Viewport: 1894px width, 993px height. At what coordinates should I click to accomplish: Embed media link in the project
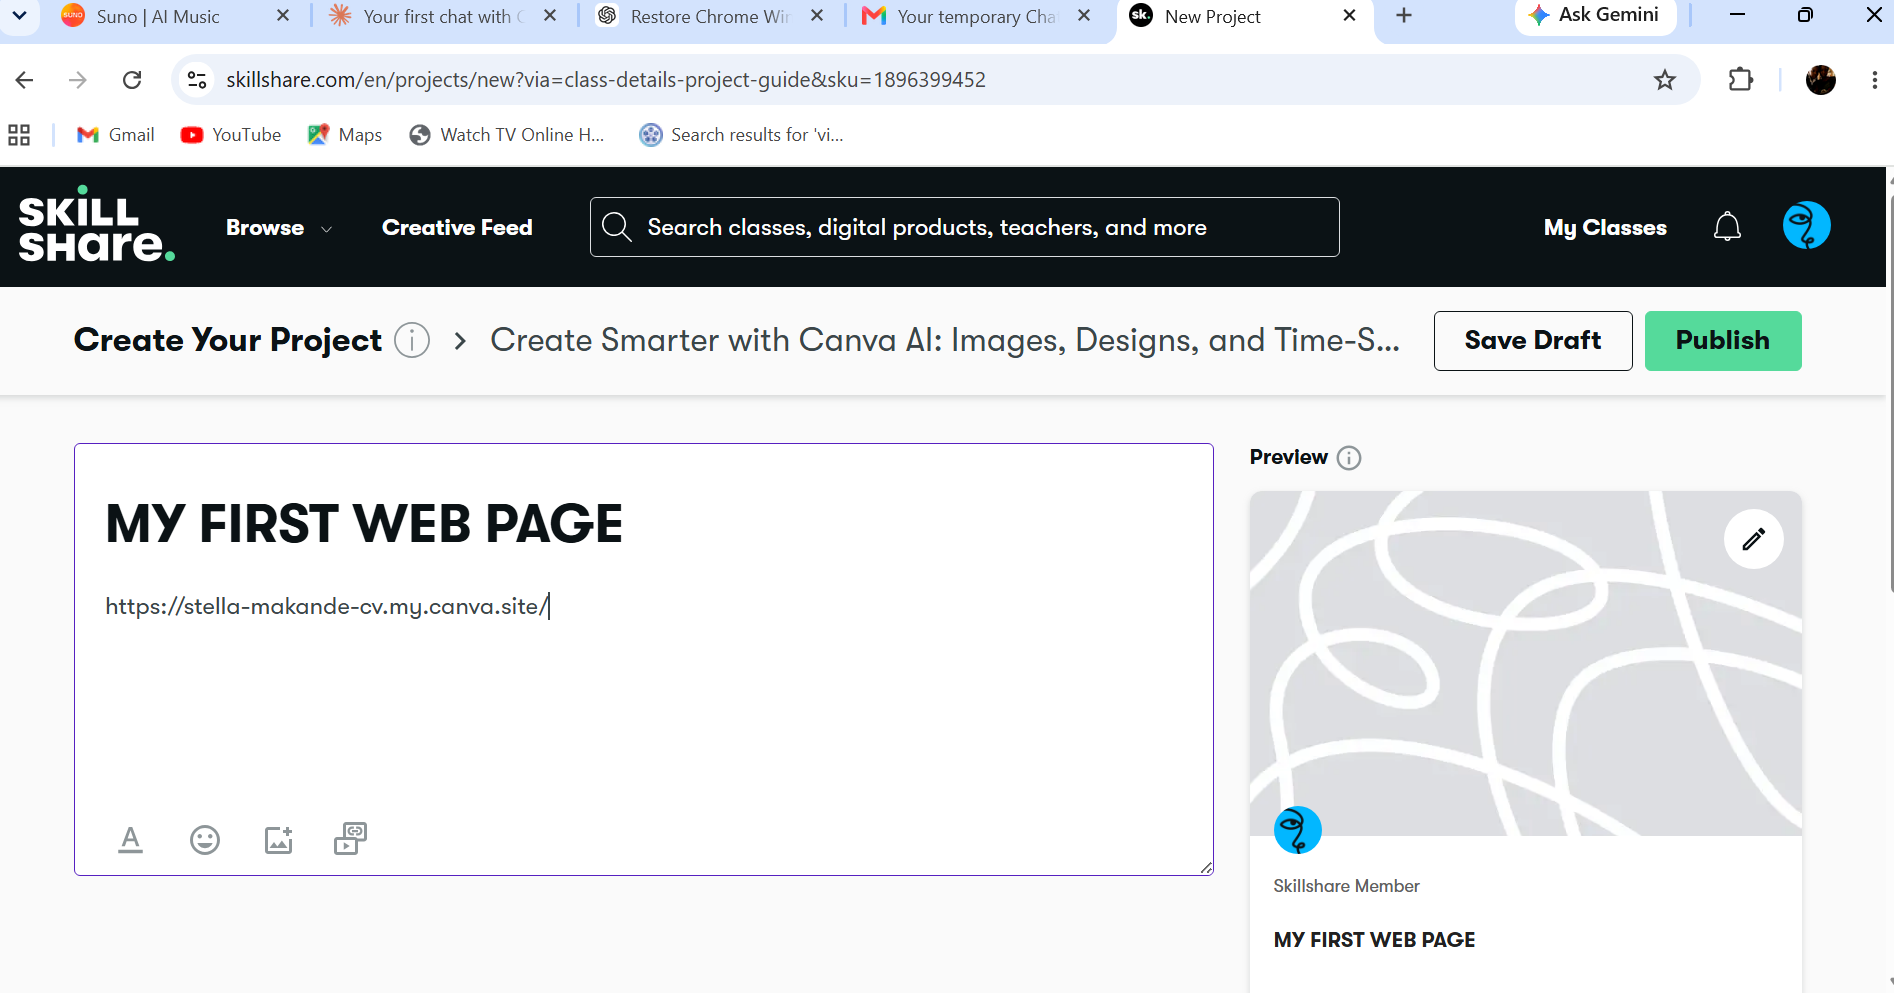pyautogui.click(x=350, y=838)
